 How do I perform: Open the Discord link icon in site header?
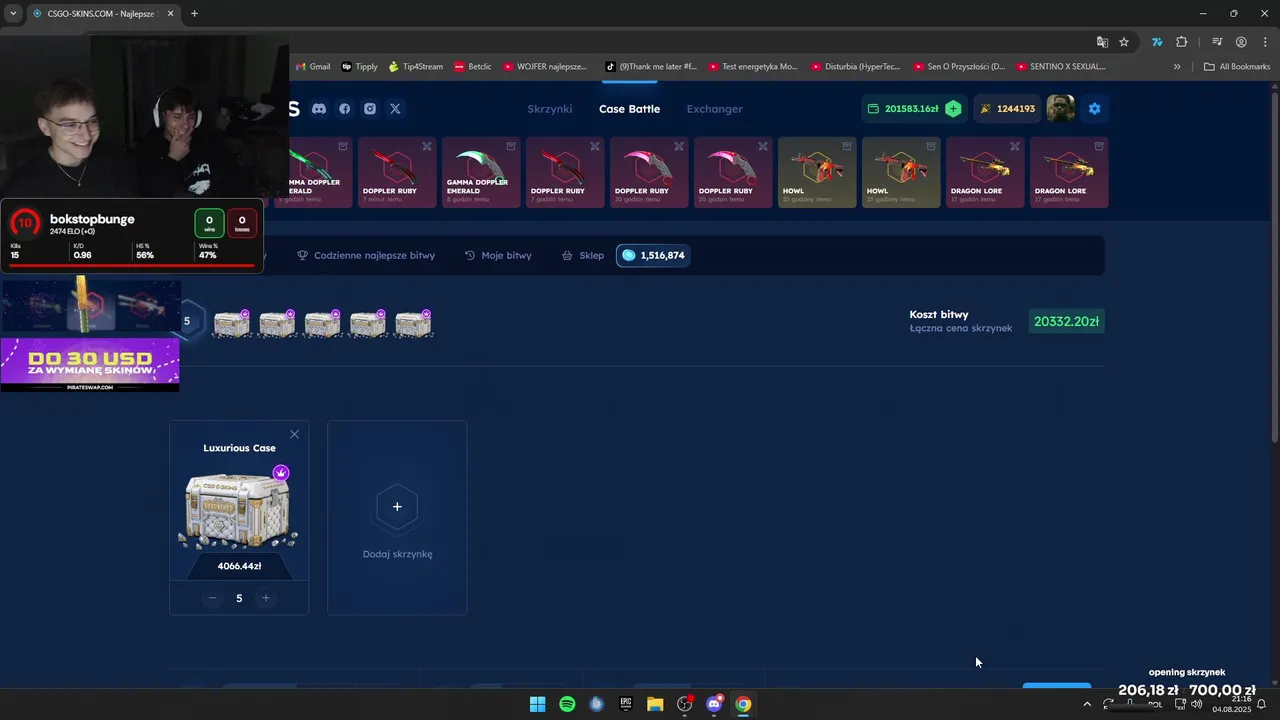319,109
